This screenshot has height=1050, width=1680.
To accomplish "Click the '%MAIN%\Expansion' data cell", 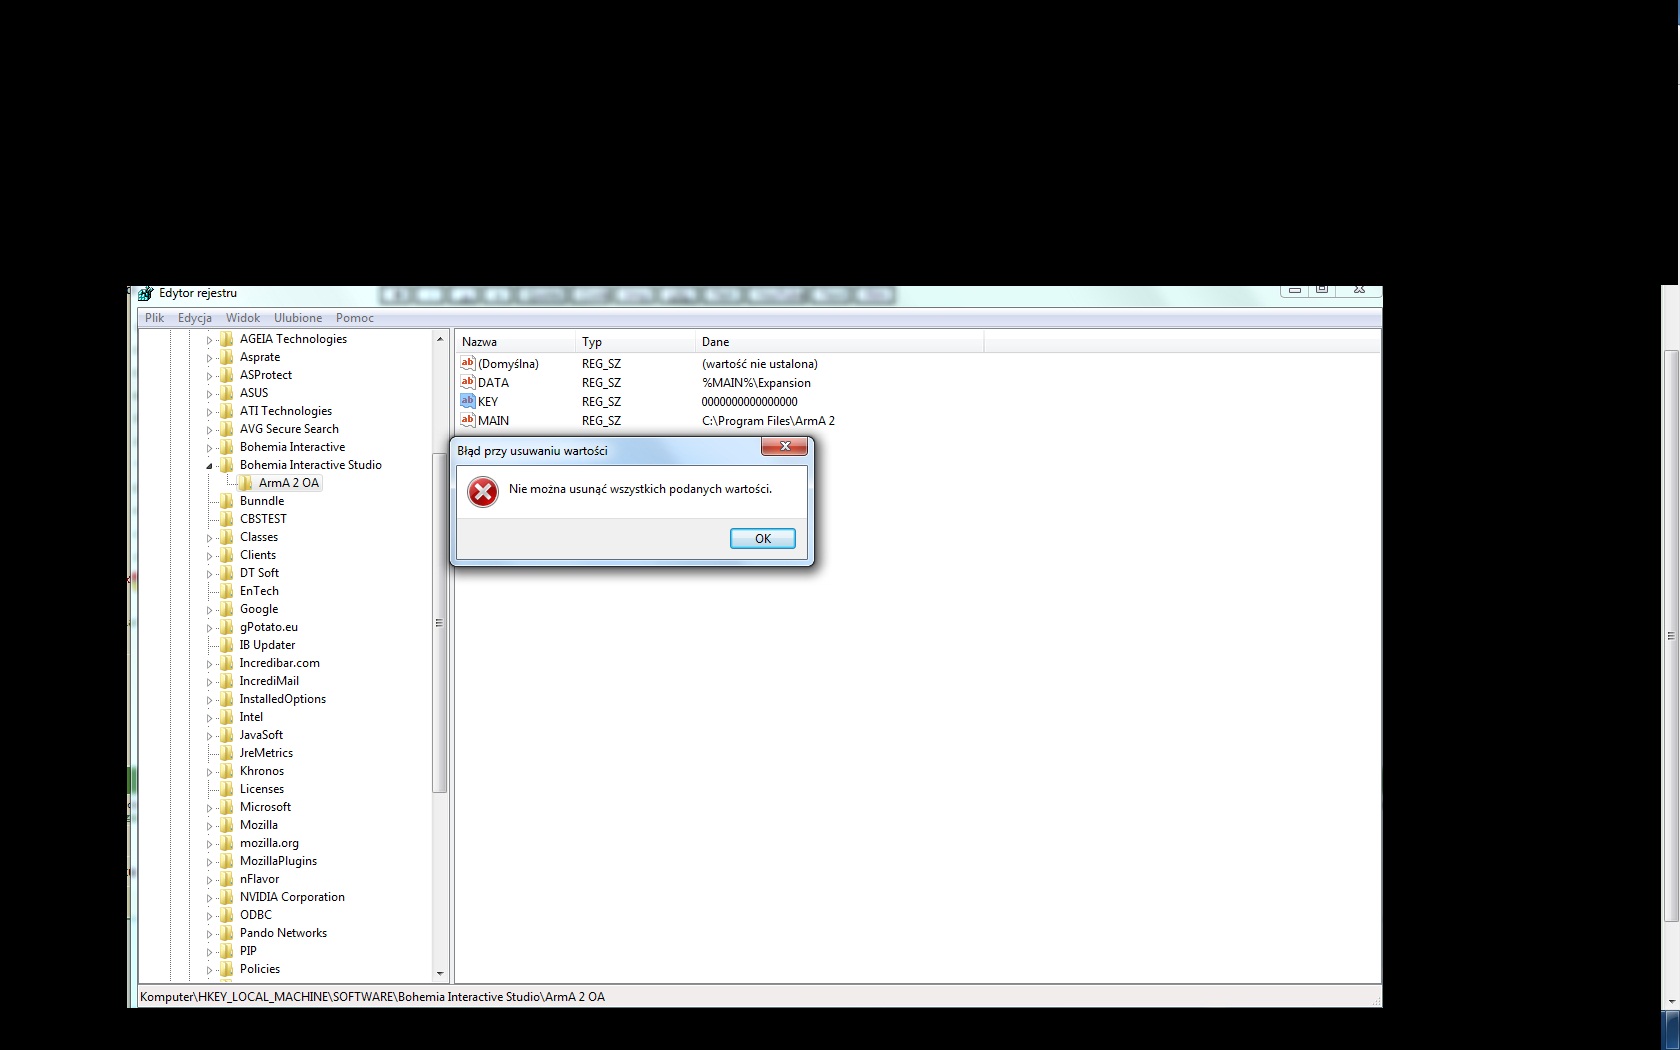I will pyautogui.click(x=756, y=383).
